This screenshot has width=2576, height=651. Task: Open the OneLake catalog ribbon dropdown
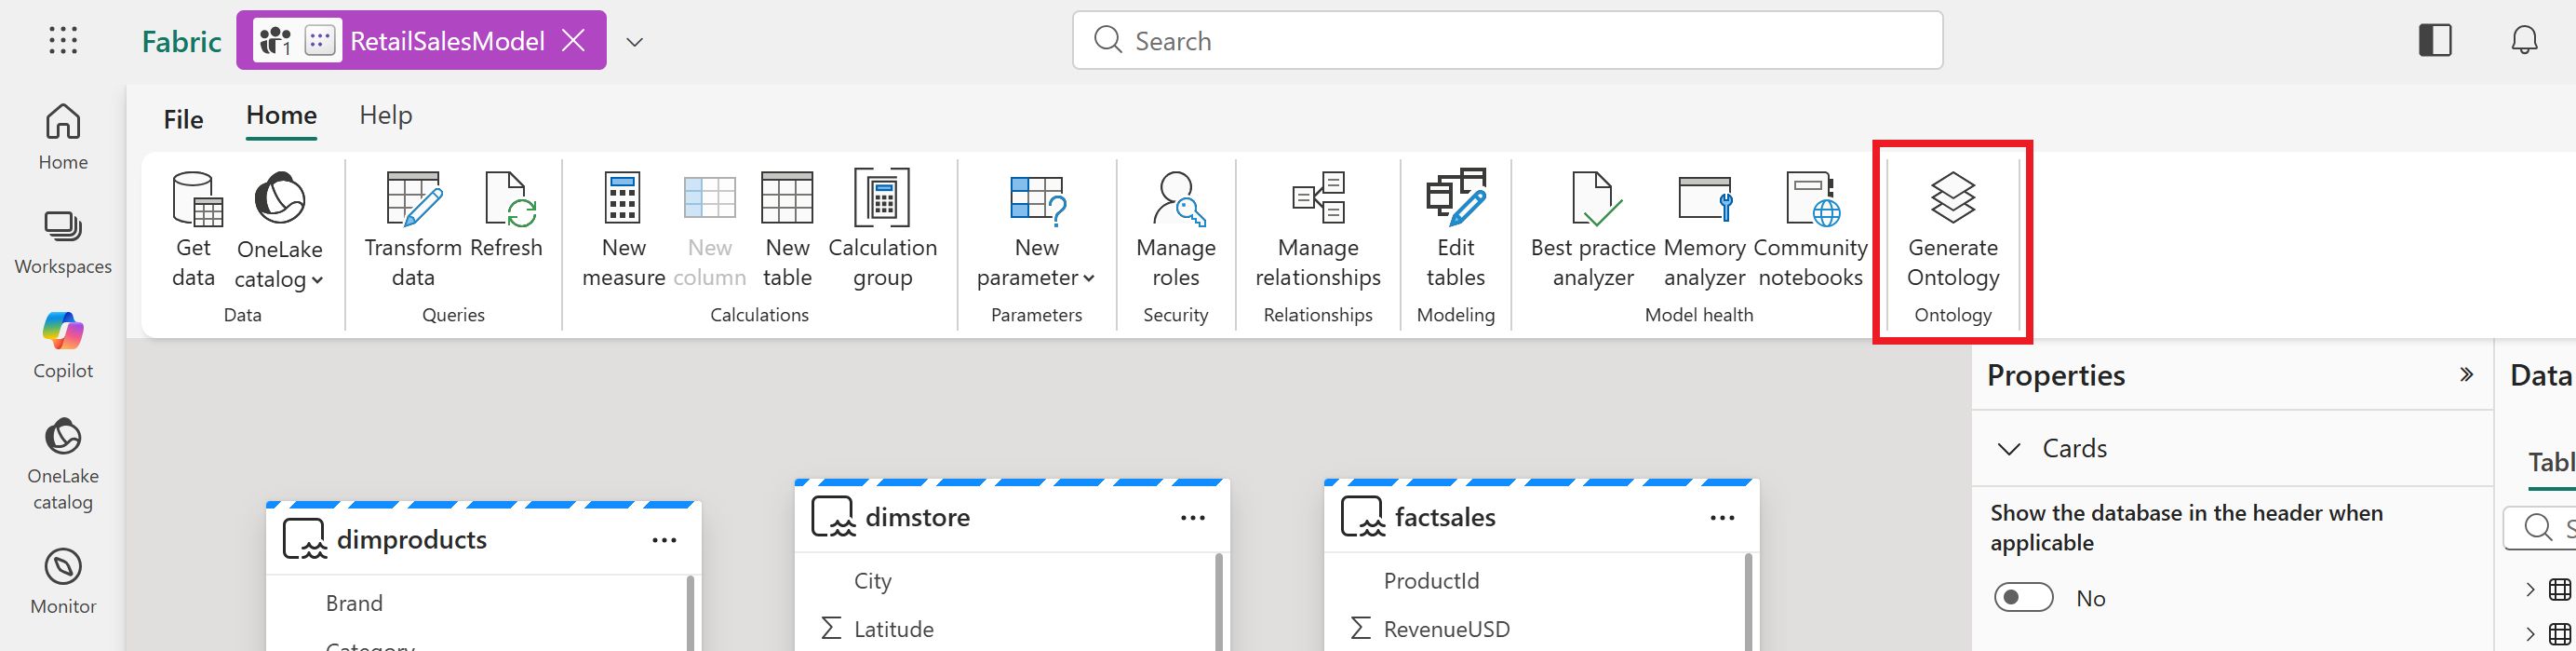click(x=279, y=230)
